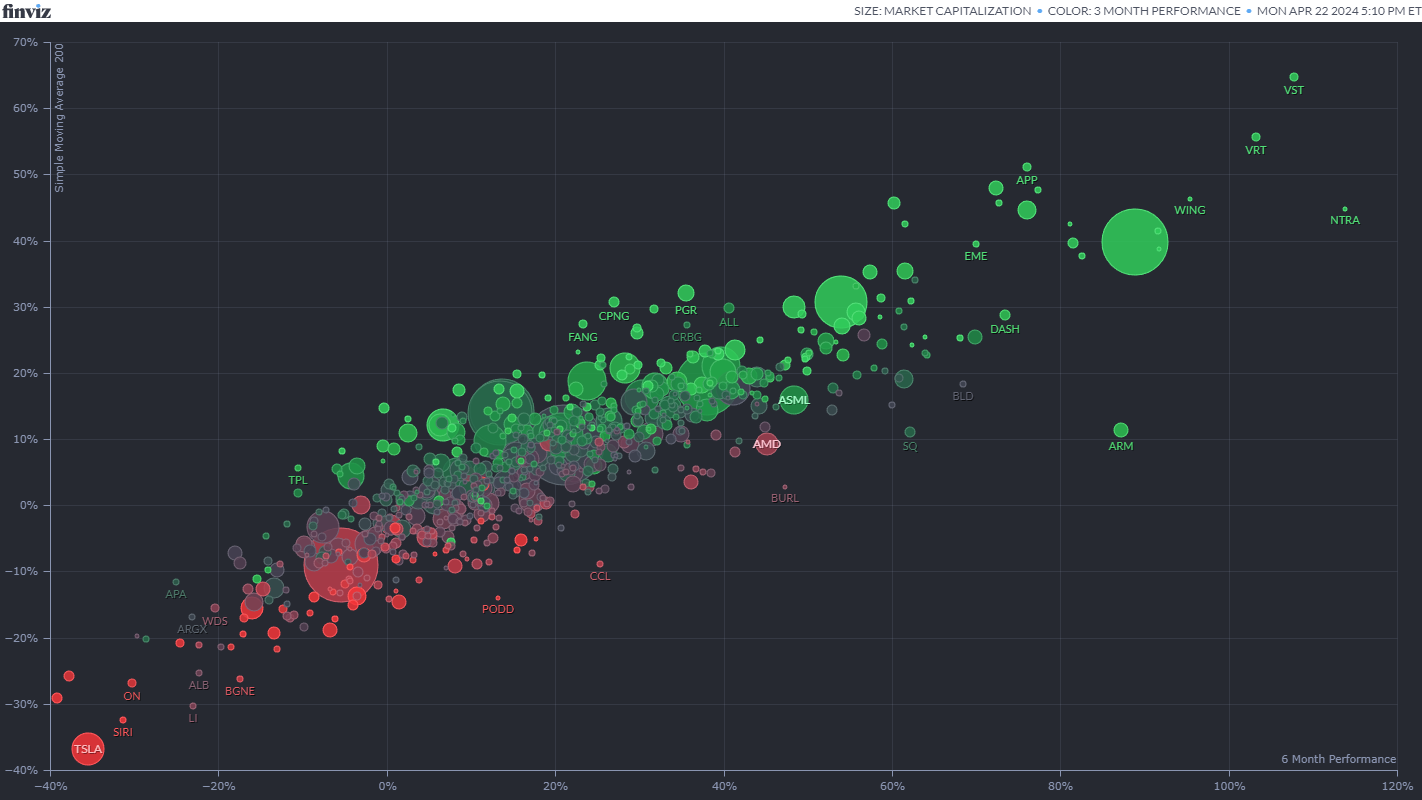Image resolution: width=1422 pixels, height=800 pixels.
Task: Select the BGNE ticker label
Action: (240, 691)
